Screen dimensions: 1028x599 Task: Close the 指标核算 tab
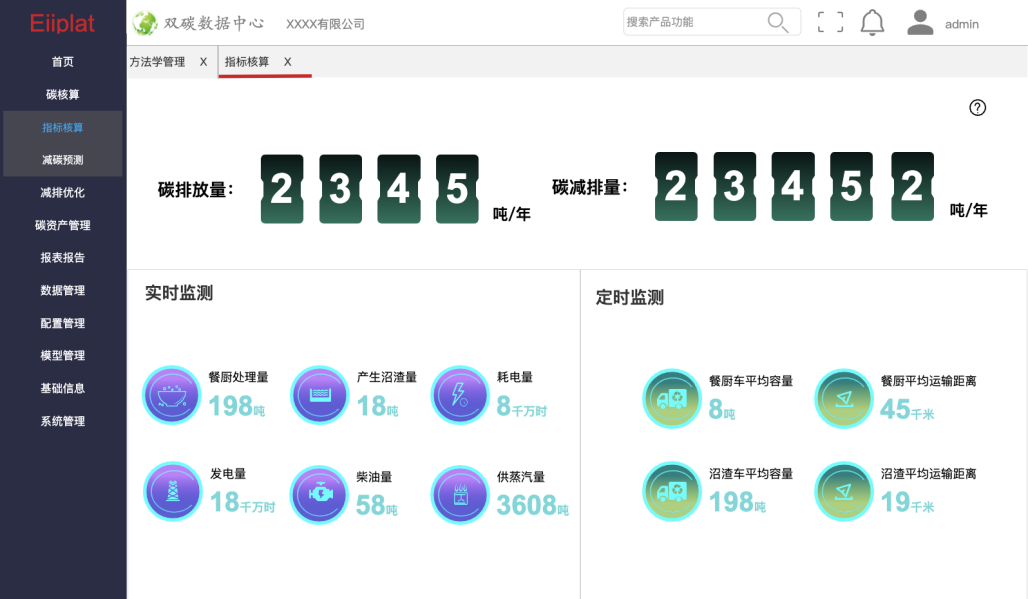[x=288, y=62]
